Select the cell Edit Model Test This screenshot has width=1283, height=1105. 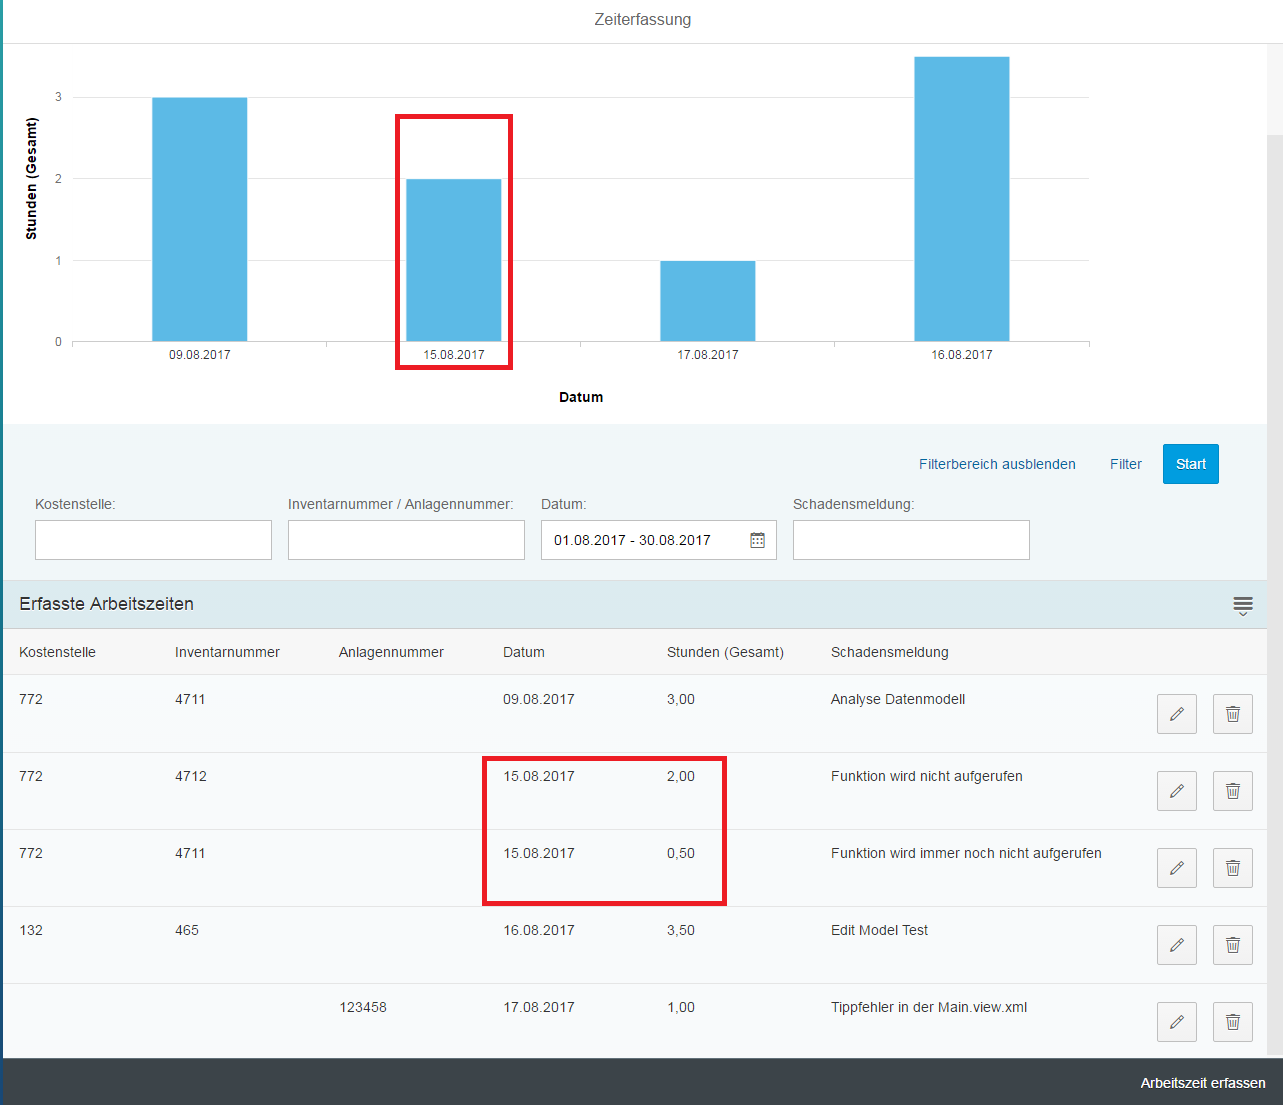879,930
